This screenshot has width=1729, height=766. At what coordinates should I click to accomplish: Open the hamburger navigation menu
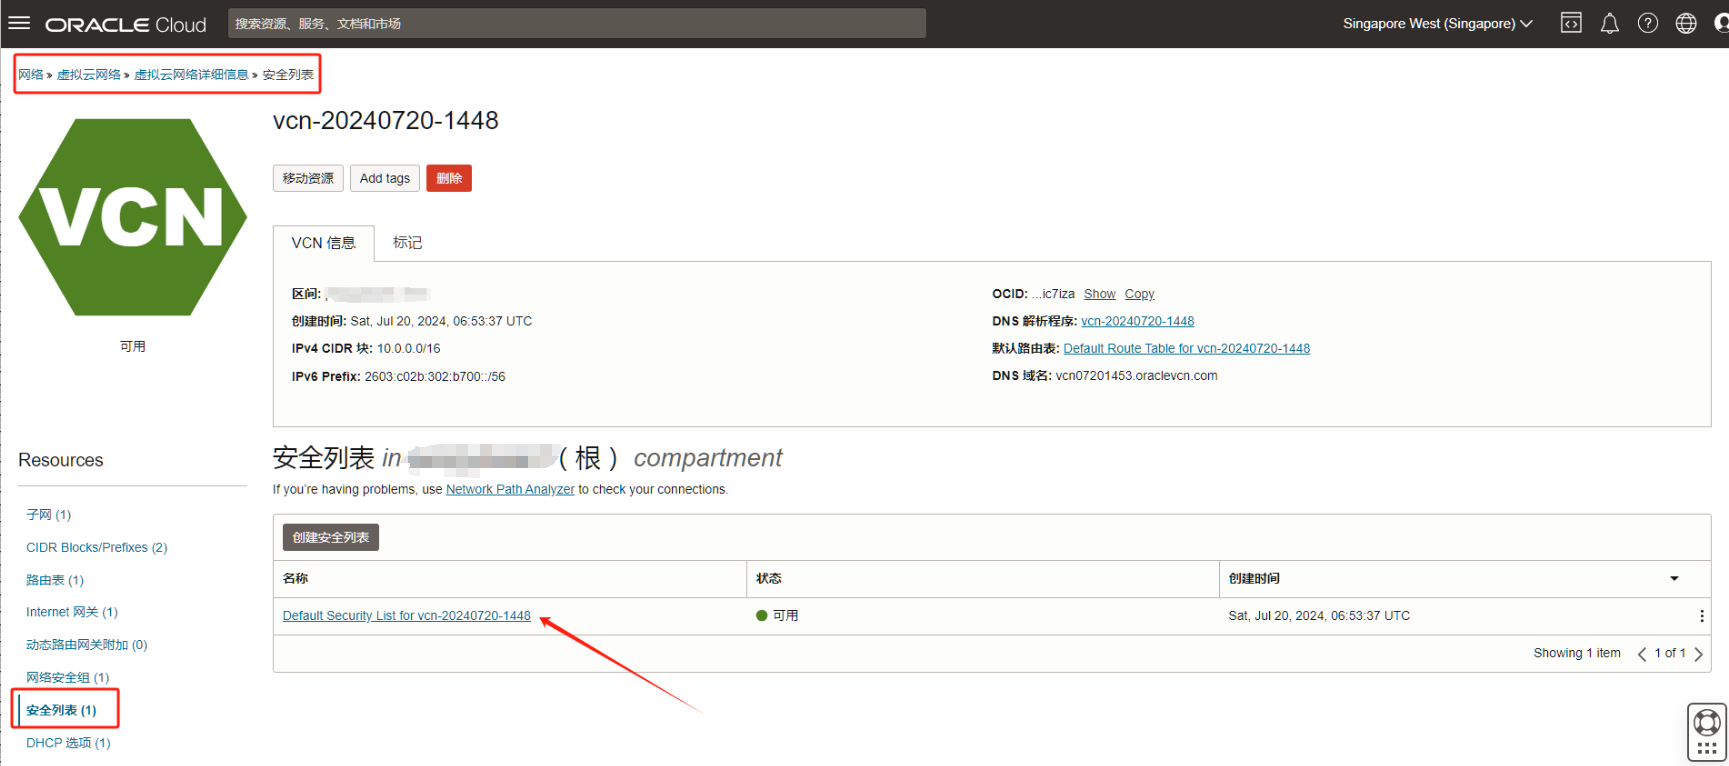click(19, 23)
